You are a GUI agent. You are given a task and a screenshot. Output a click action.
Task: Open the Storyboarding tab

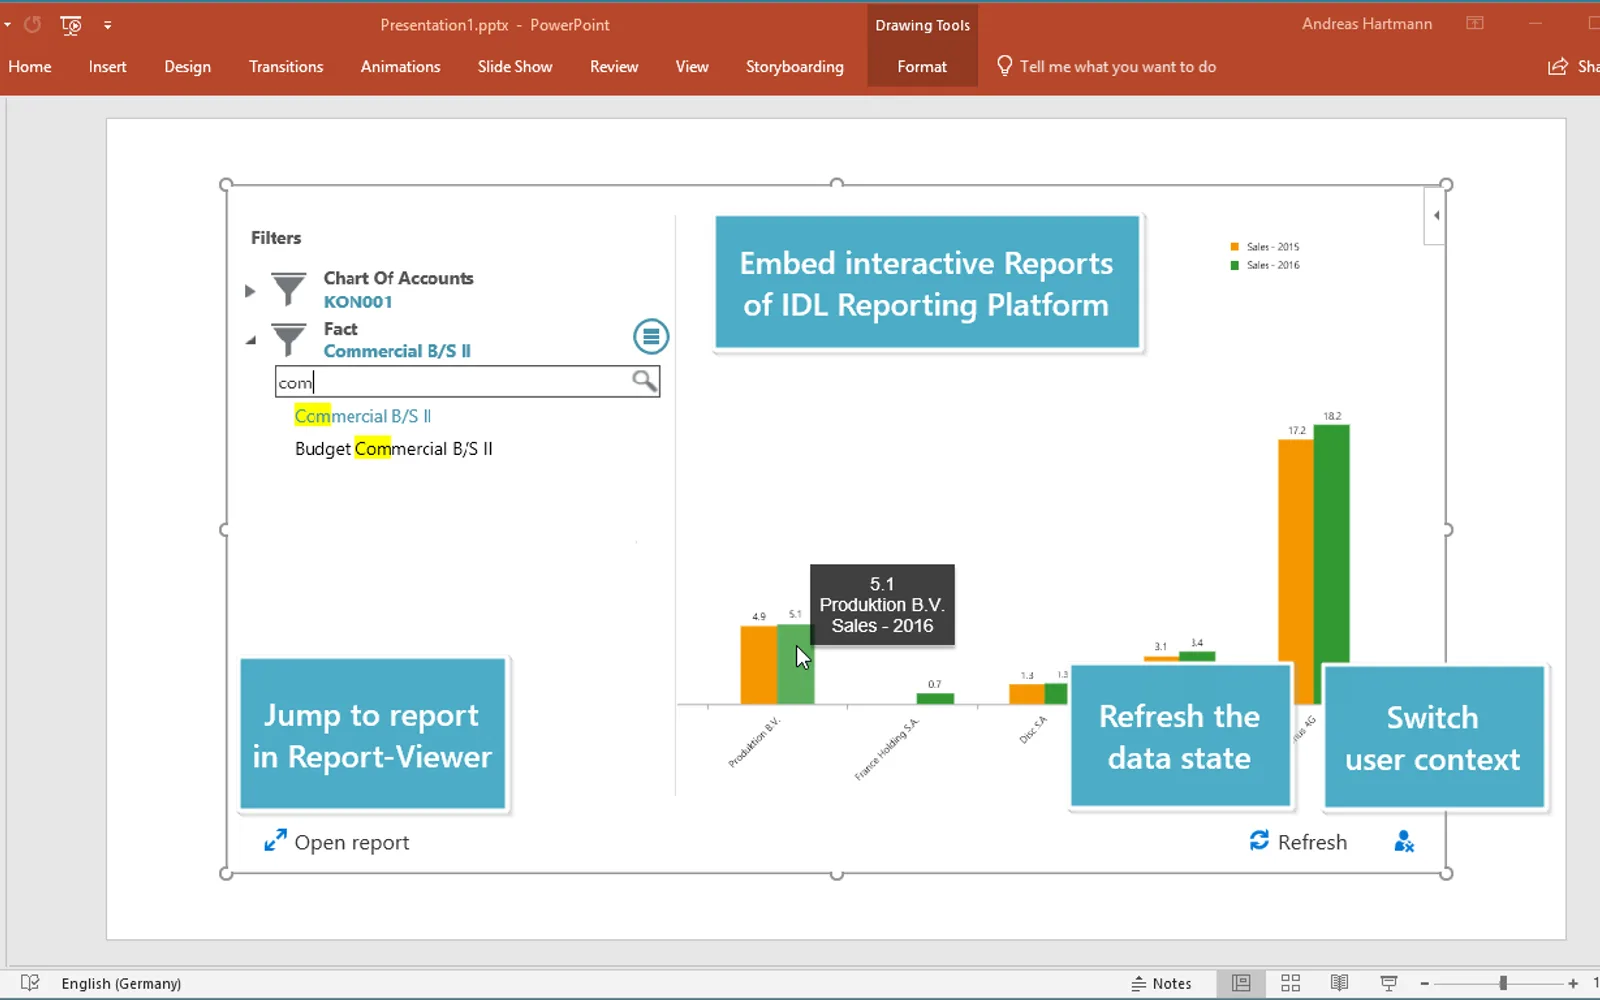click(x=795, y=67)
